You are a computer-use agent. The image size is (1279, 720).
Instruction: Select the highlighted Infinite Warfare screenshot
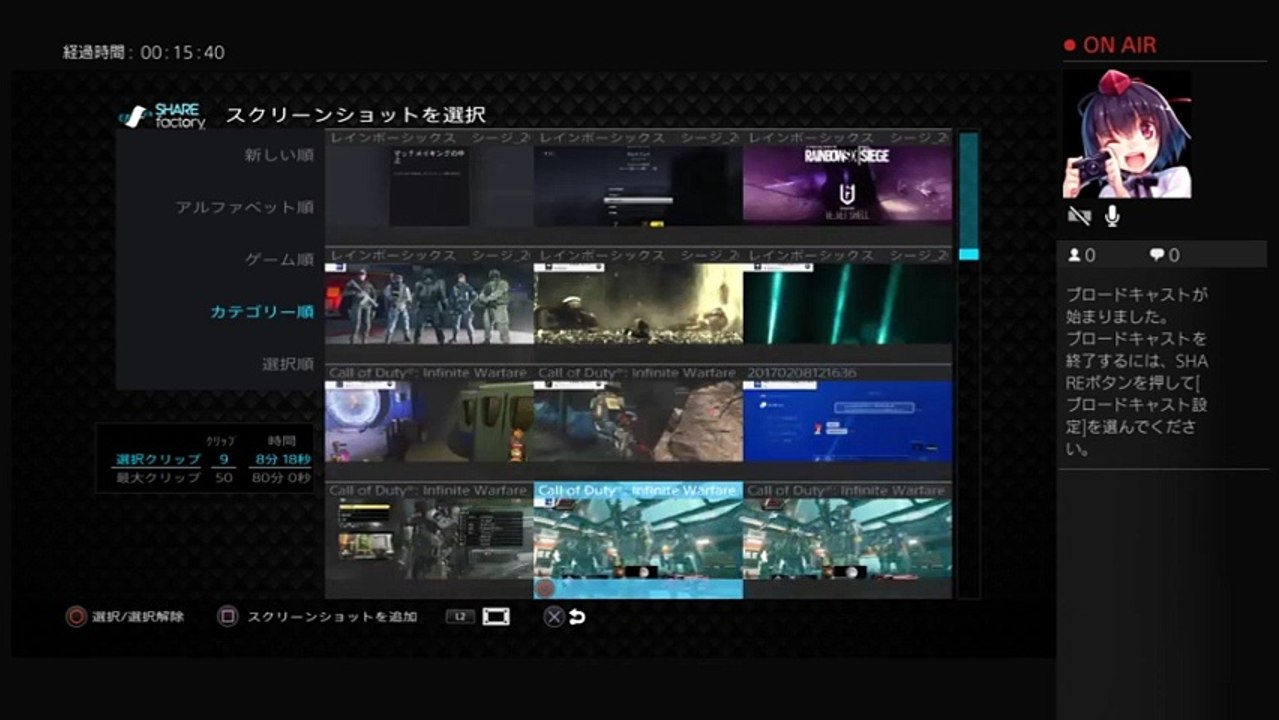coord(638,540)
